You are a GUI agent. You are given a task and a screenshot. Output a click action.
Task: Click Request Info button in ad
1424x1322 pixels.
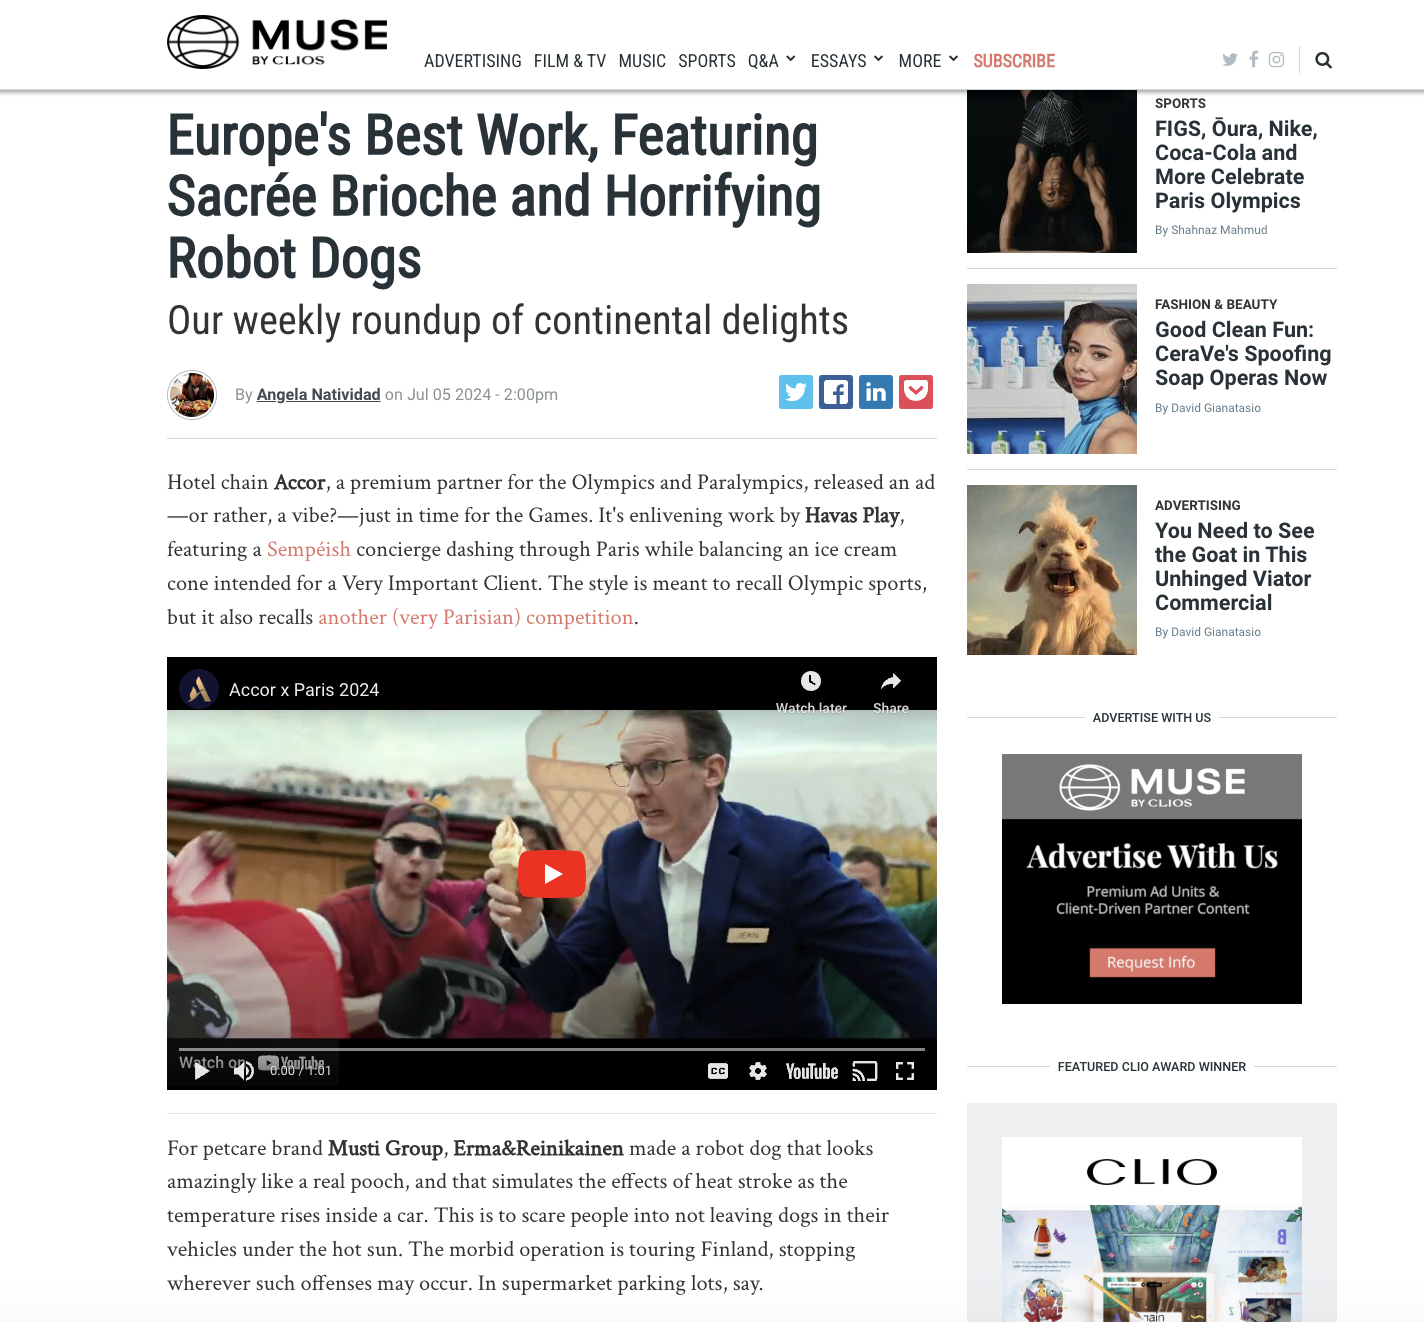point(1151,962)
